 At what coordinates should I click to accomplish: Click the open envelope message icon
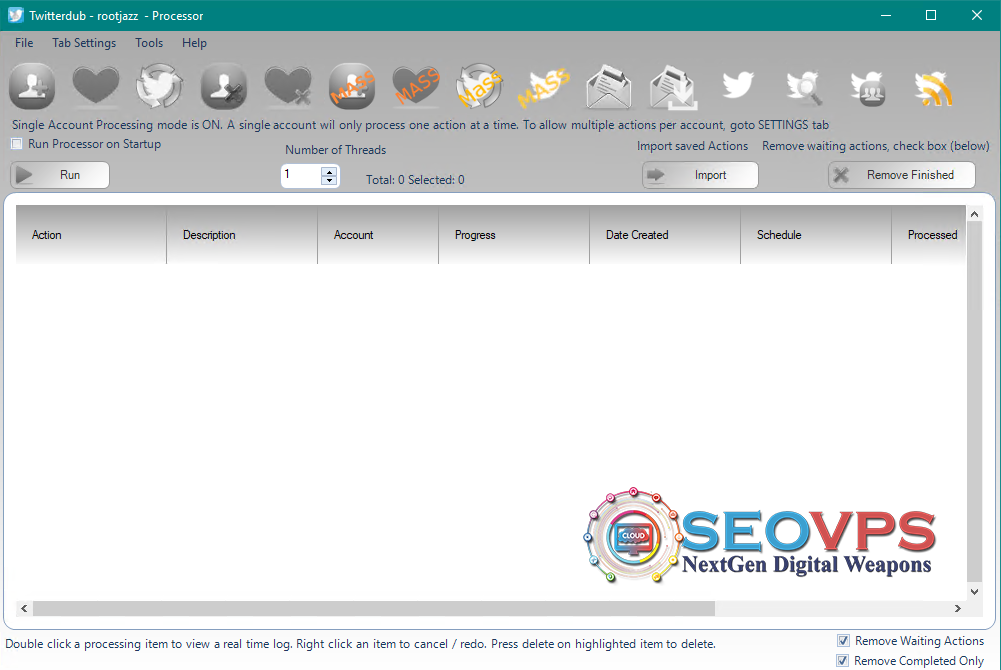608,86
